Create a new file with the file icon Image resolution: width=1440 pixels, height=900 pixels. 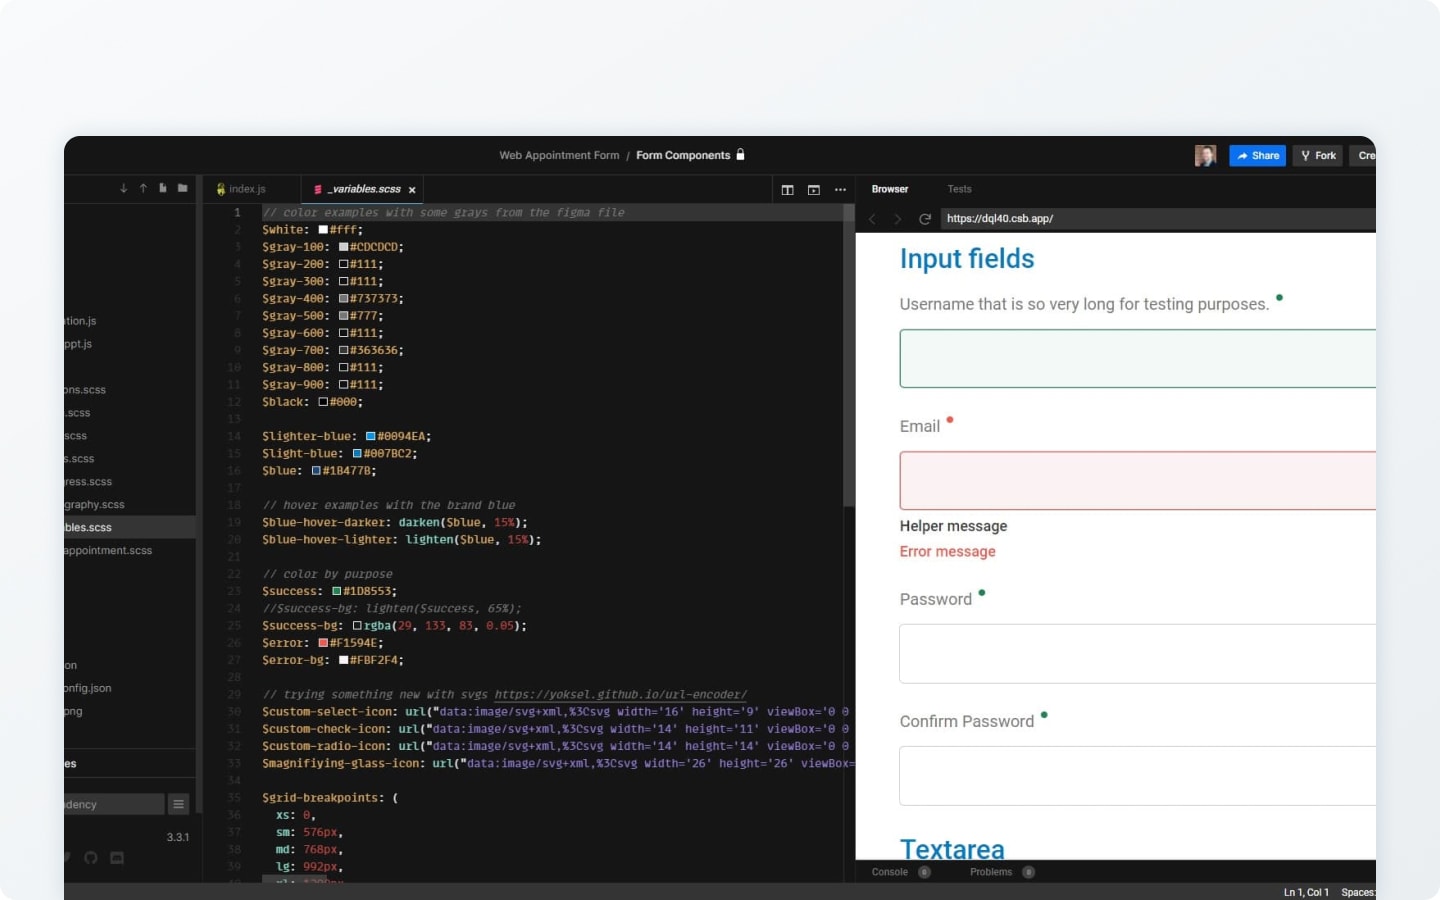pos(162,188)
